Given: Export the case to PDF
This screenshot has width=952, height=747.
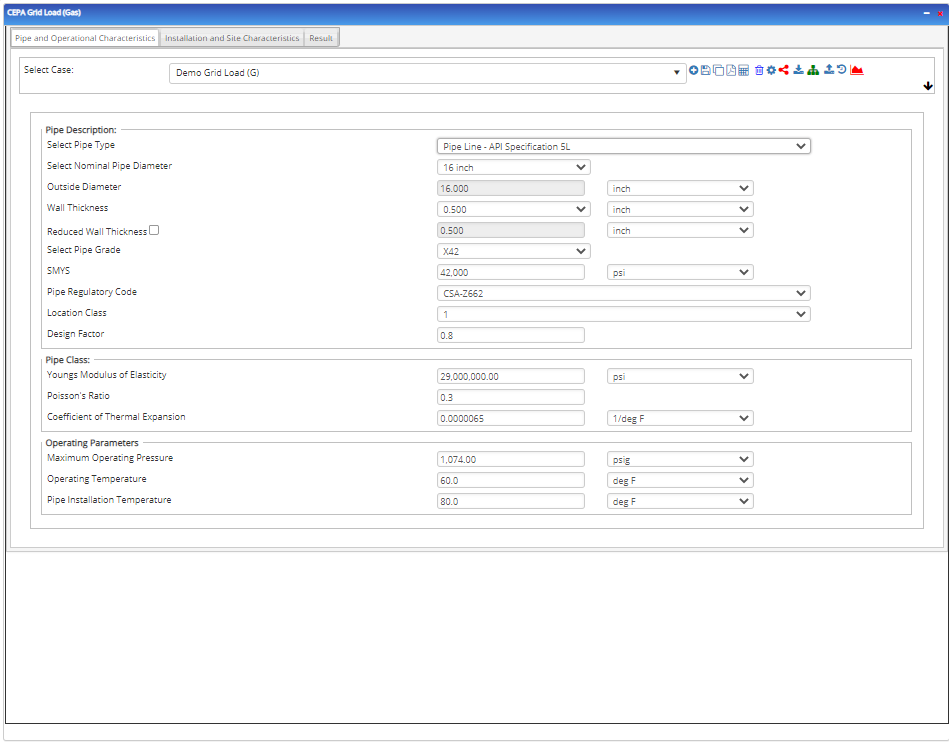Looking at the screenshot, I should 731,69.
